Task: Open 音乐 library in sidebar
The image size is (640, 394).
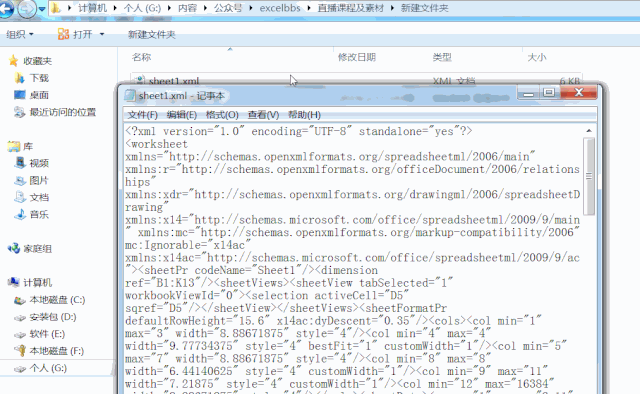Action: (x=39, y=214)
